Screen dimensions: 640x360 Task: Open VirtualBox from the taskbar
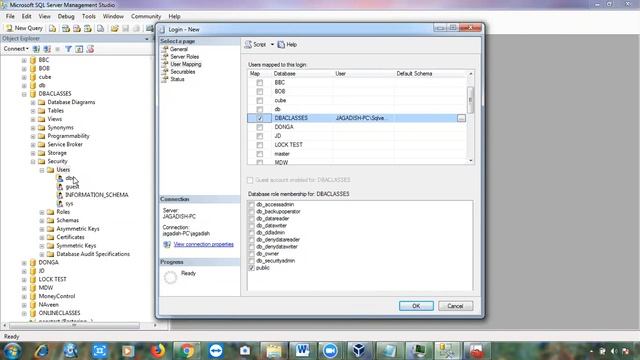(359, 351)
